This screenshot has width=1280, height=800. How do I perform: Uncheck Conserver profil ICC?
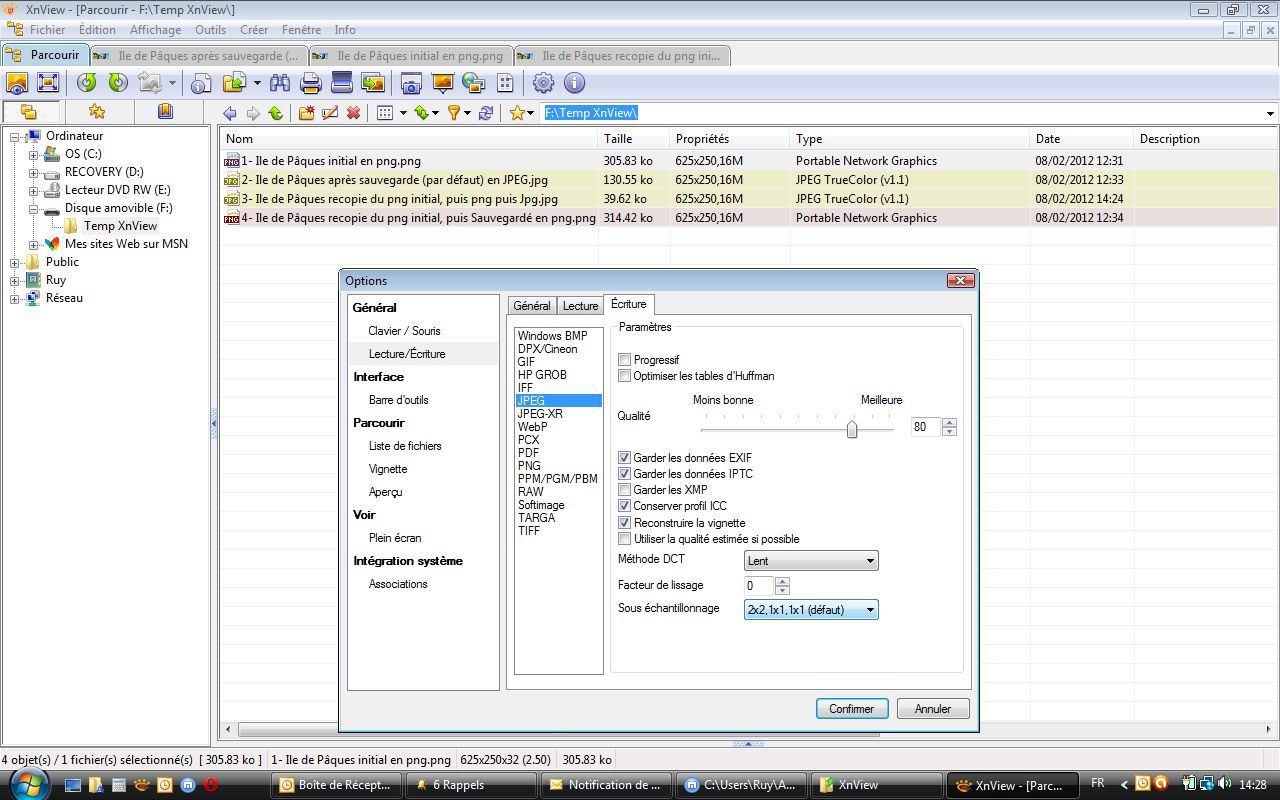pyautogui.click(x=625, y=506)
